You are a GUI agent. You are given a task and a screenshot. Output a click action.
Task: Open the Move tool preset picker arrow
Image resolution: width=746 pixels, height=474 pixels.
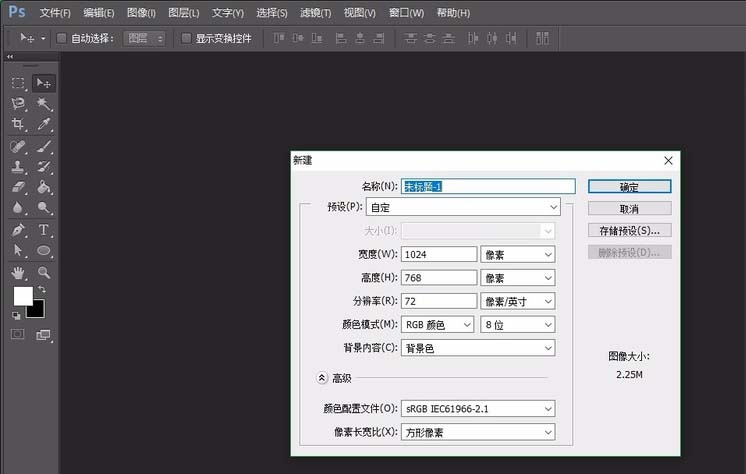(43, 38)
